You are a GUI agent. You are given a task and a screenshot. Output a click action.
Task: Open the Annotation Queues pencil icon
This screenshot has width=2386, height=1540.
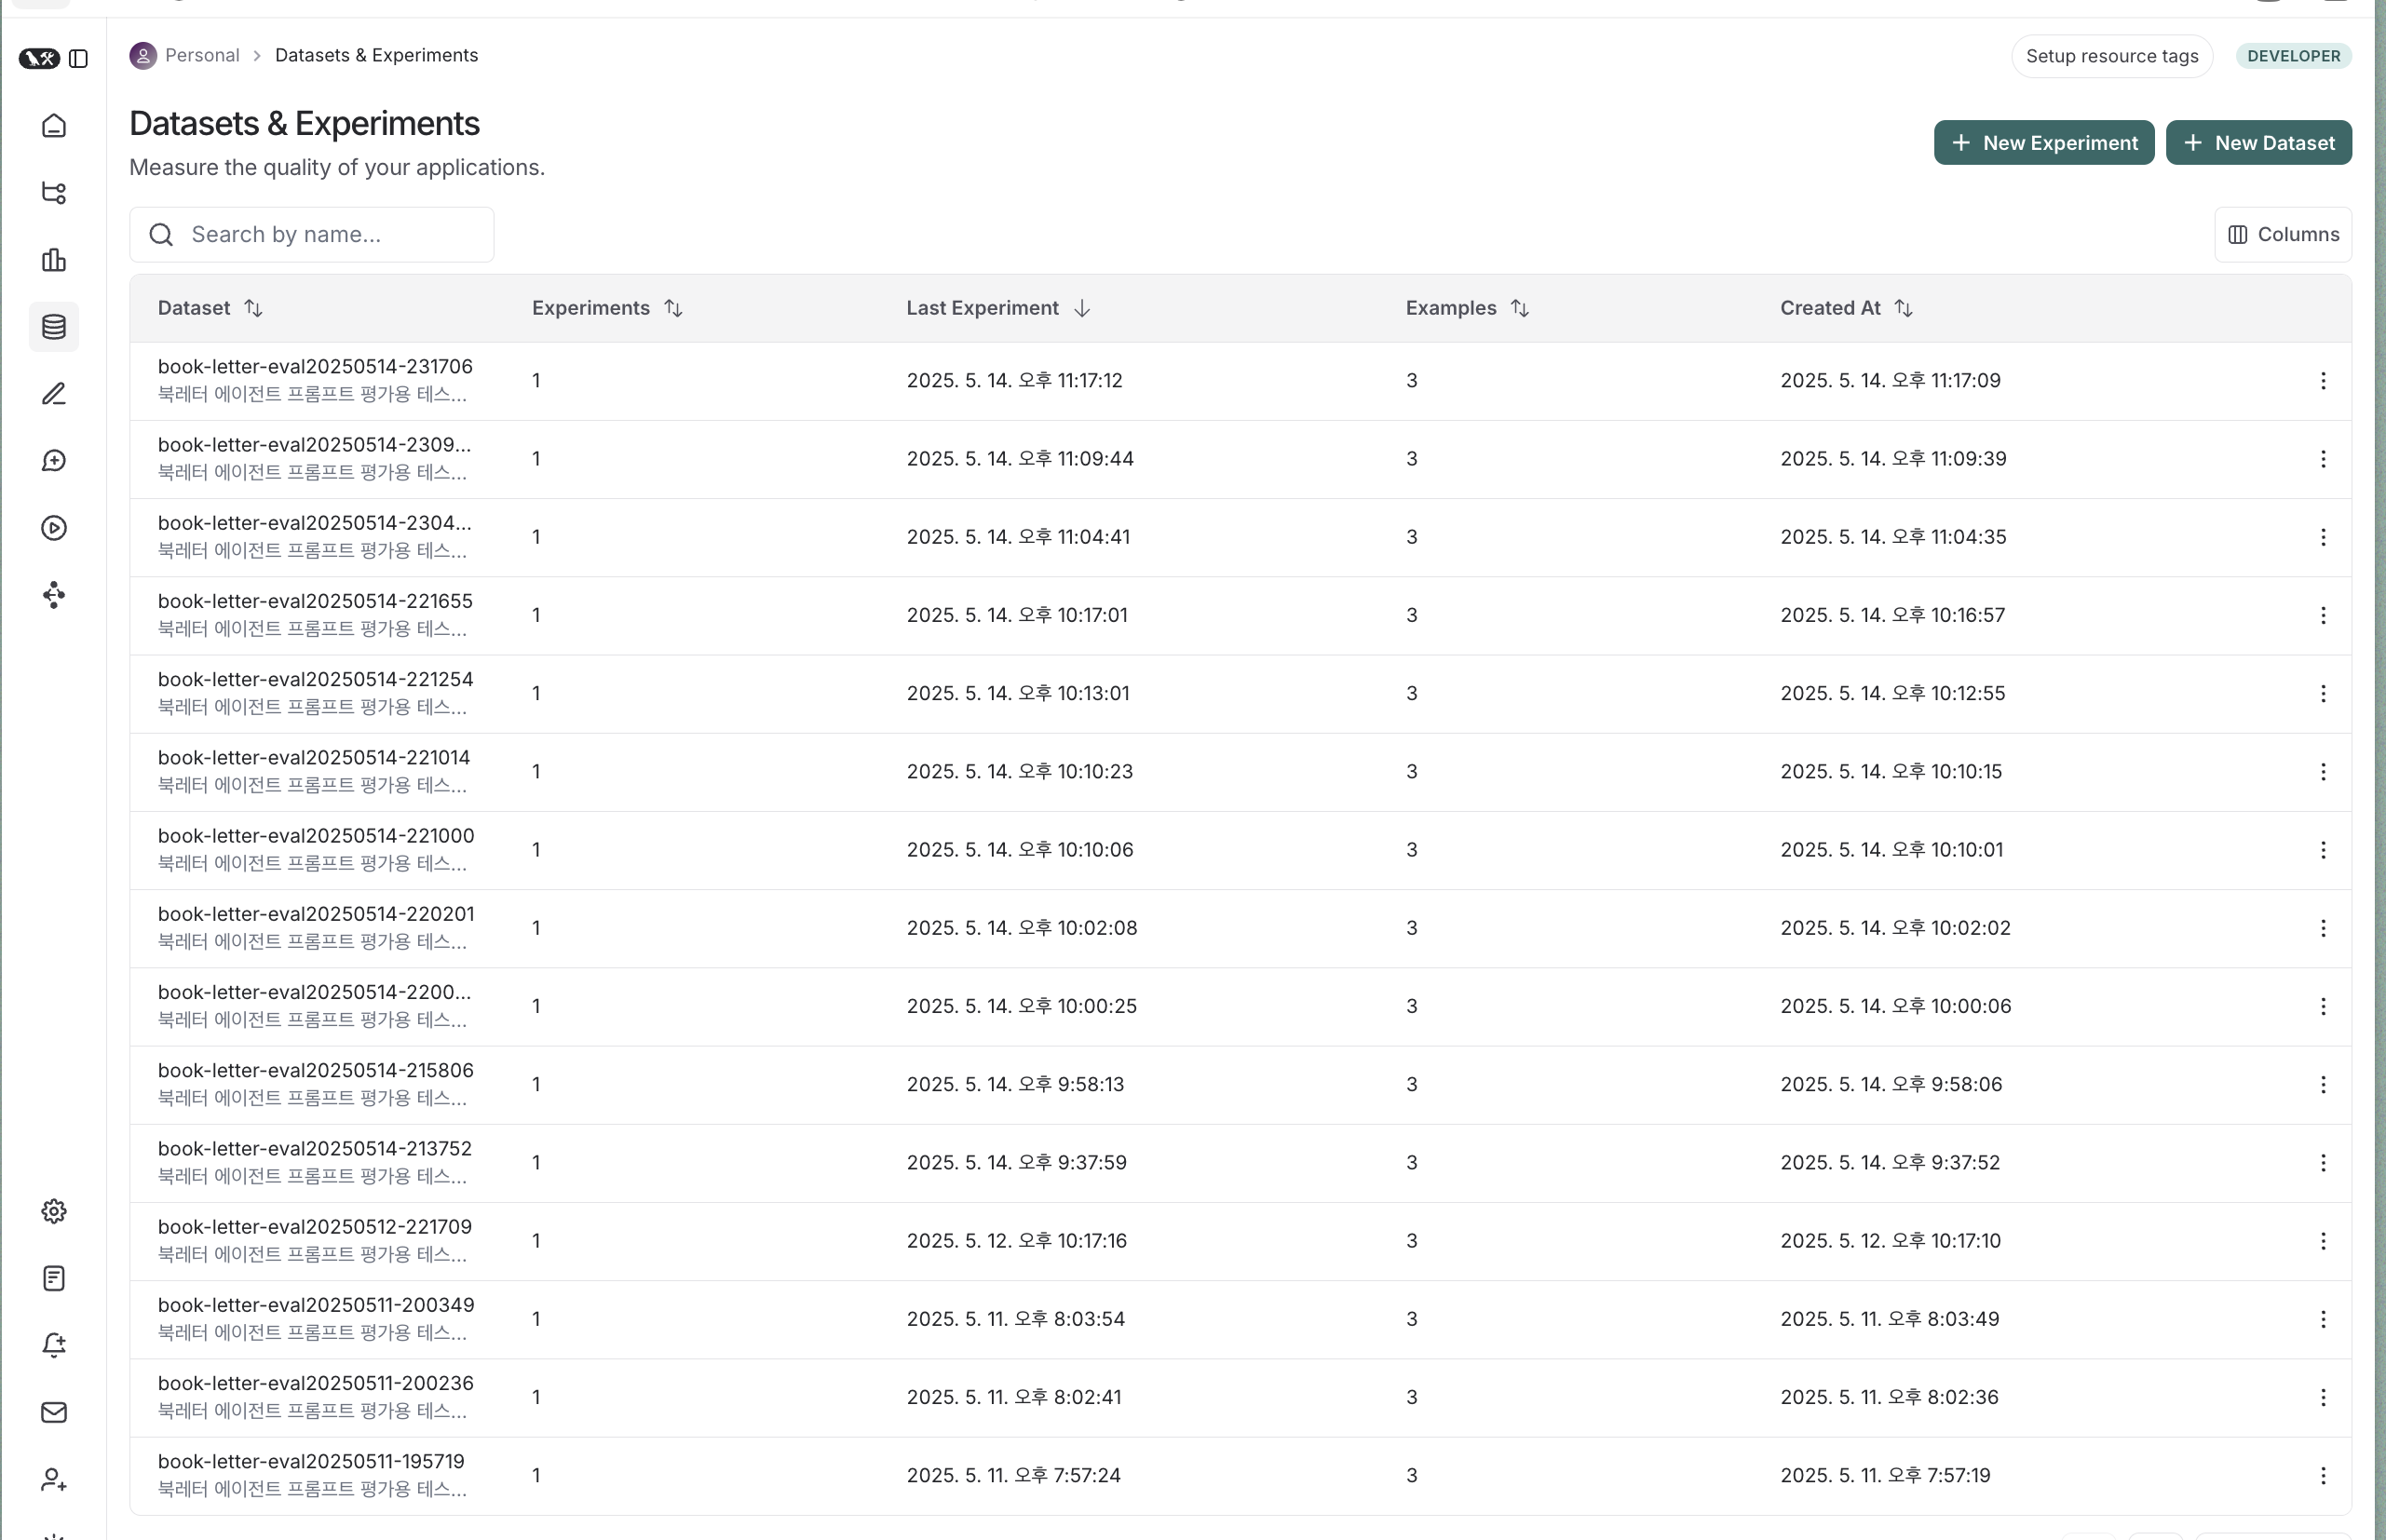point(54,394)
